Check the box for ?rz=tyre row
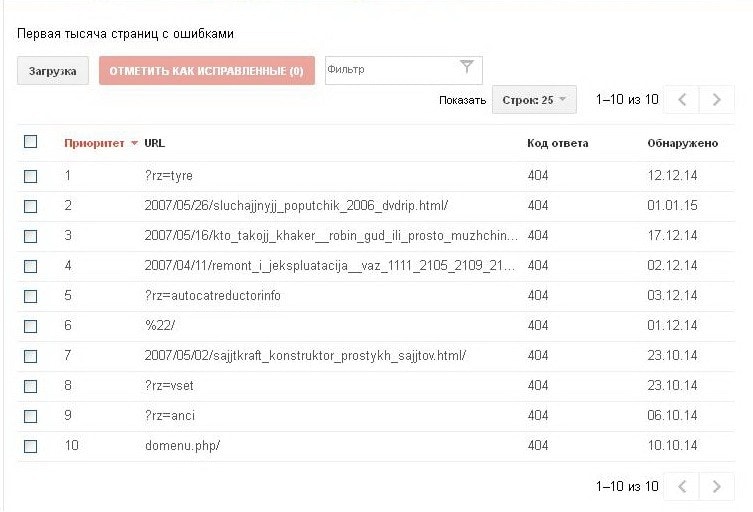Screen dimensions: 753x512 point(30,176)
